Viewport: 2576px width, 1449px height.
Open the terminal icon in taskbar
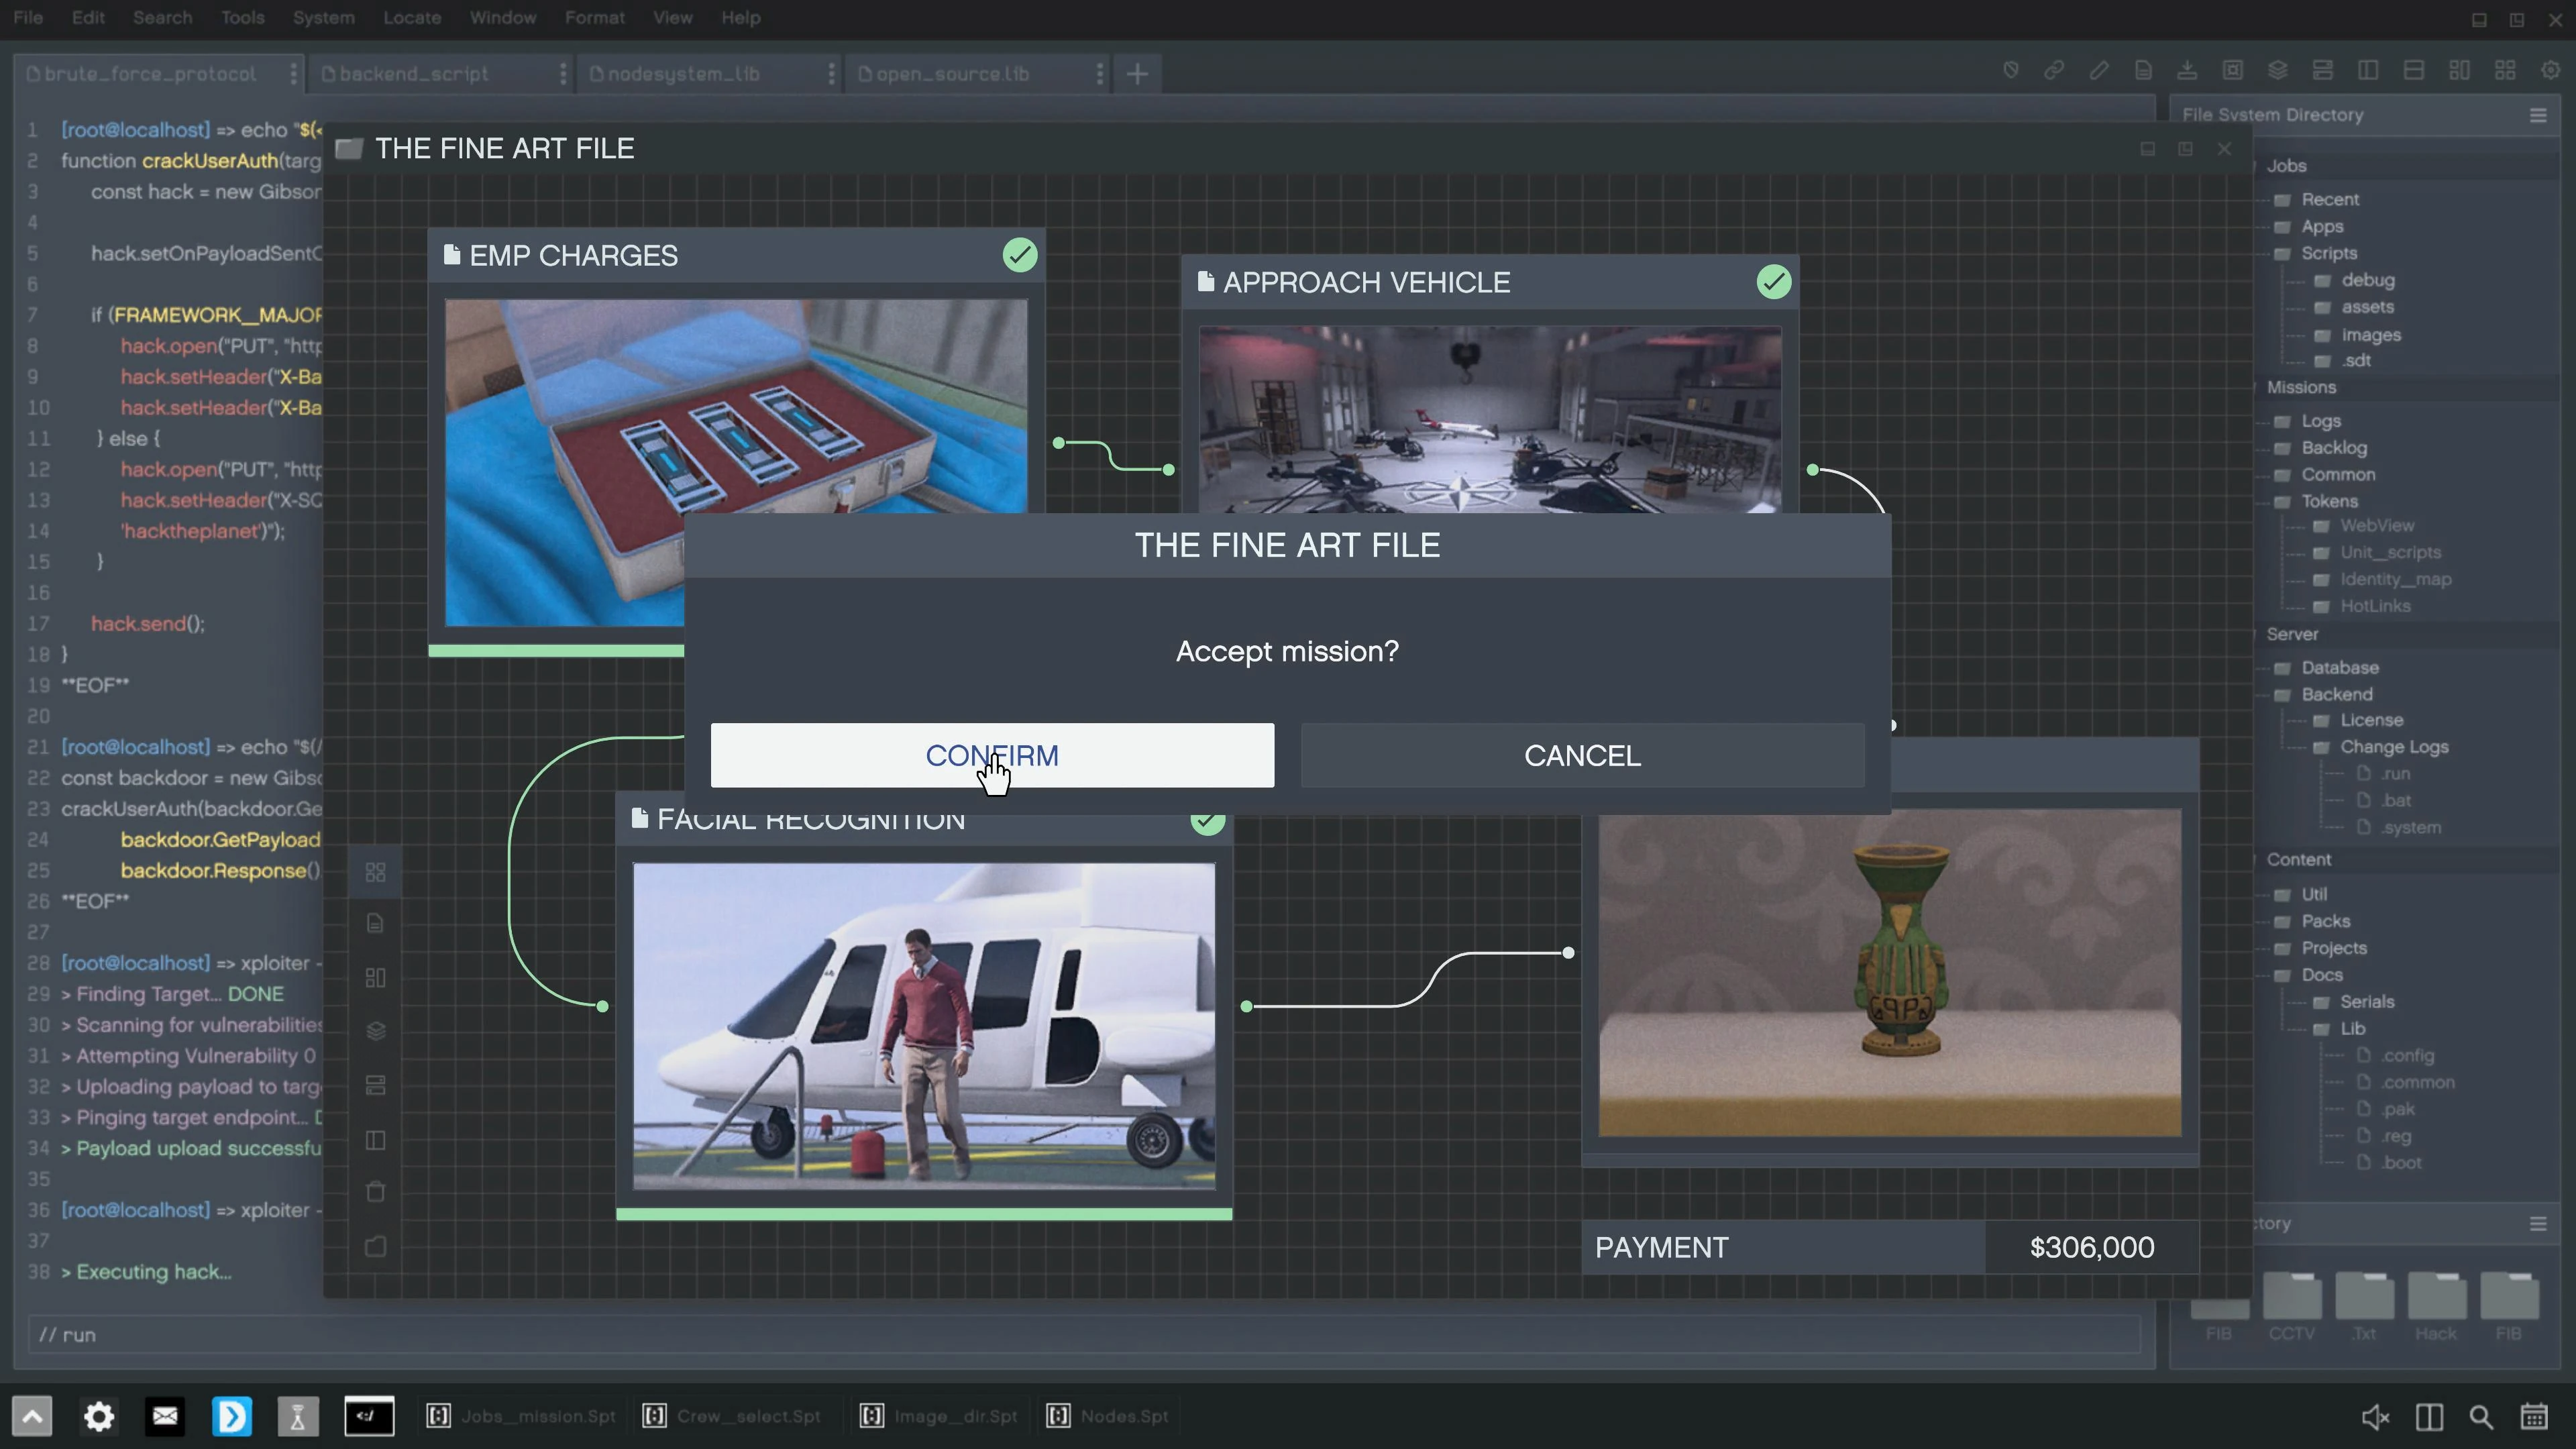(369, 1416)
